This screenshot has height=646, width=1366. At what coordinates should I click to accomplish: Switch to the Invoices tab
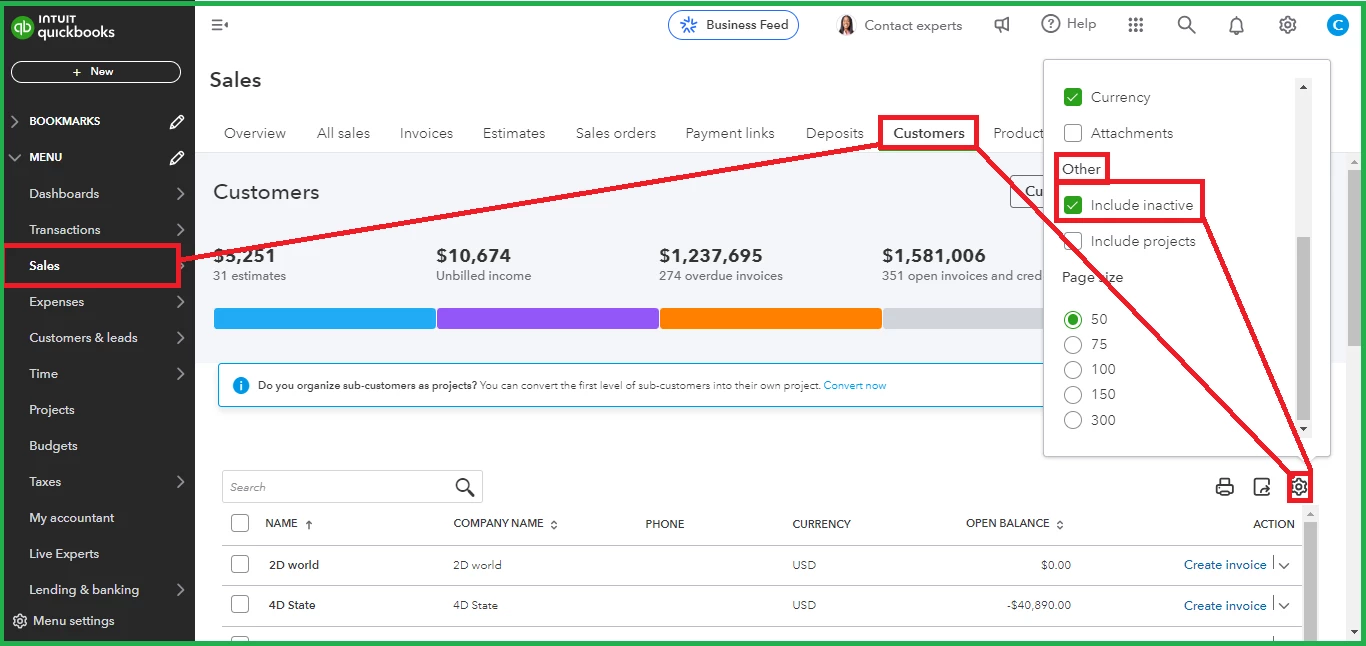click(426, 133)
